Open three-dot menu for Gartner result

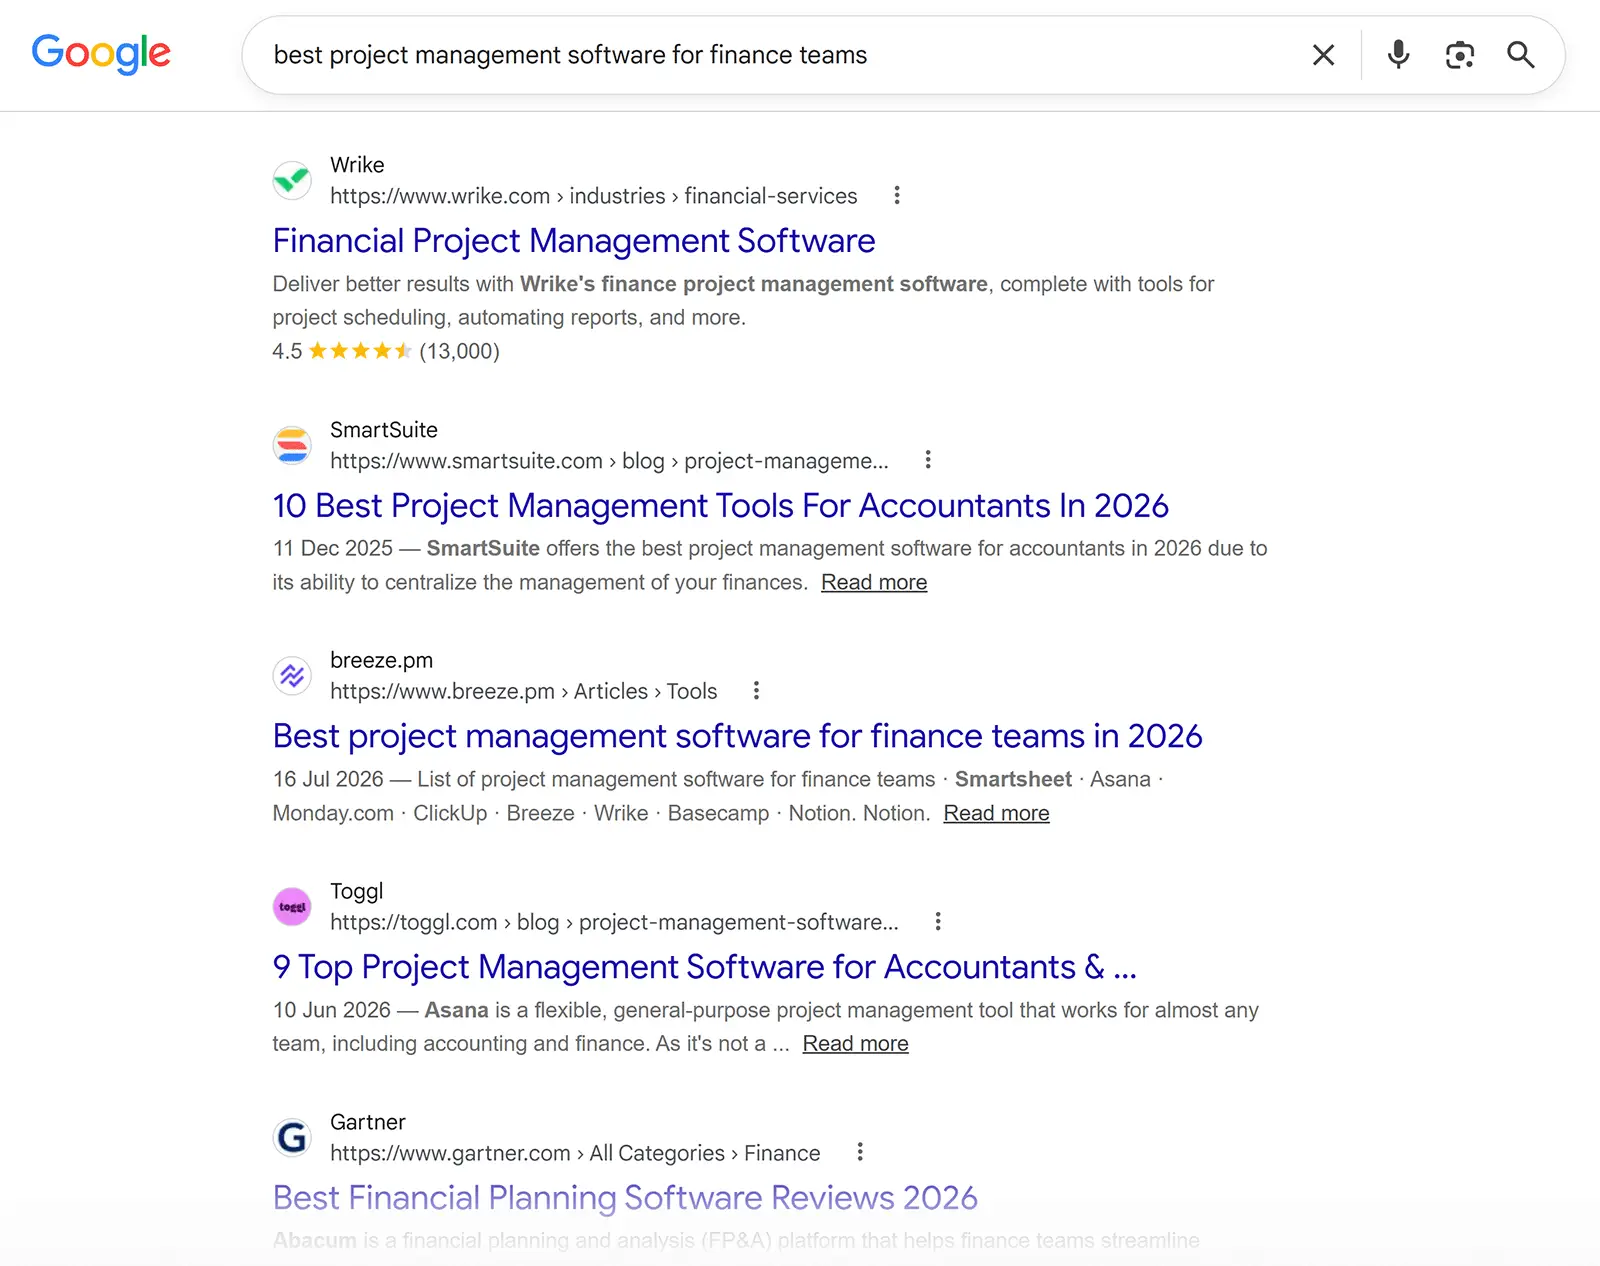click(860, 1152)
